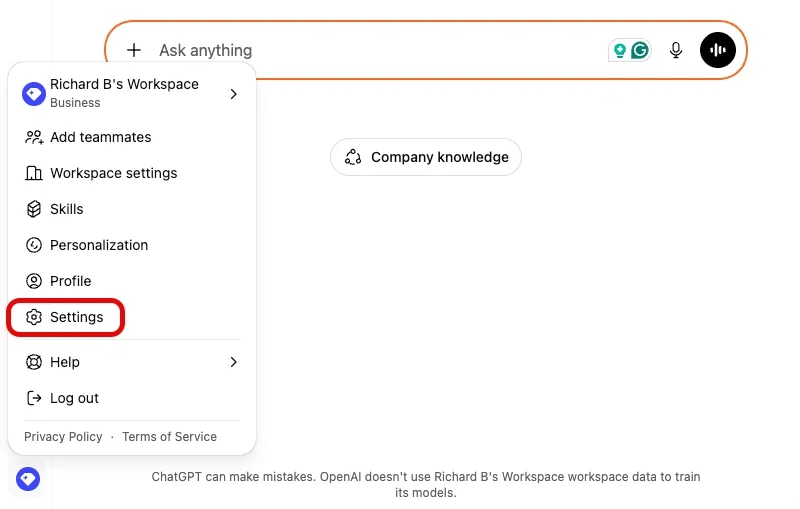Viewport: 800px width, 509px height.
Task: Expand the Help submenu arrow
Action: coord(234,362)
